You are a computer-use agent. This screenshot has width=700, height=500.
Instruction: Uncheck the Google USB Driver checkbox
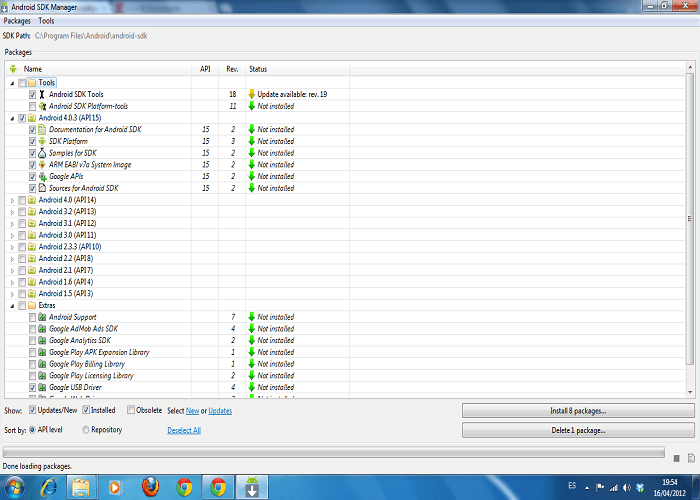(x=32, y=388)
